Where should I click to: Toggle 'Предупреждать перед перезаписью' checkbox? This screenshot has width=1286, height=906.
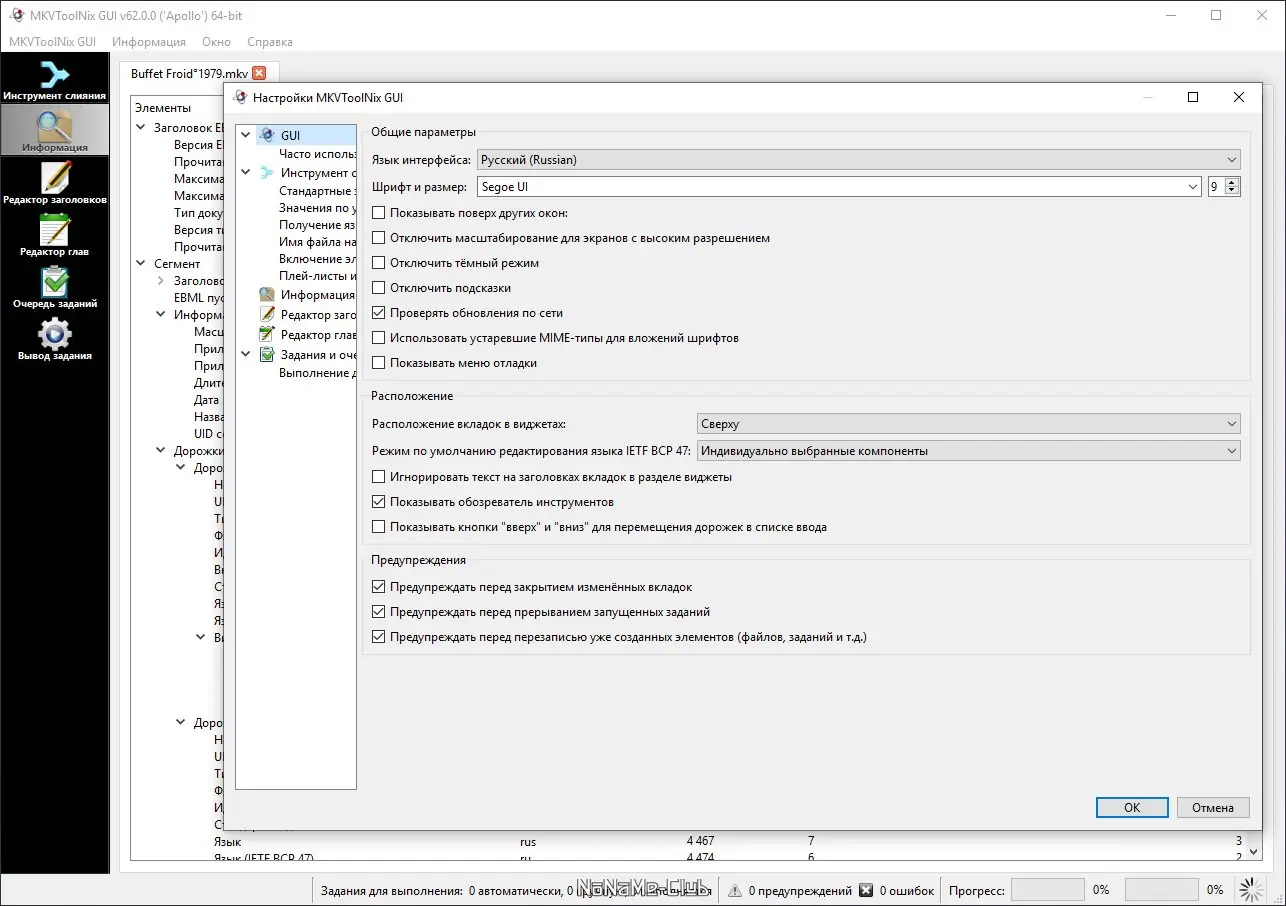point(378,637)
